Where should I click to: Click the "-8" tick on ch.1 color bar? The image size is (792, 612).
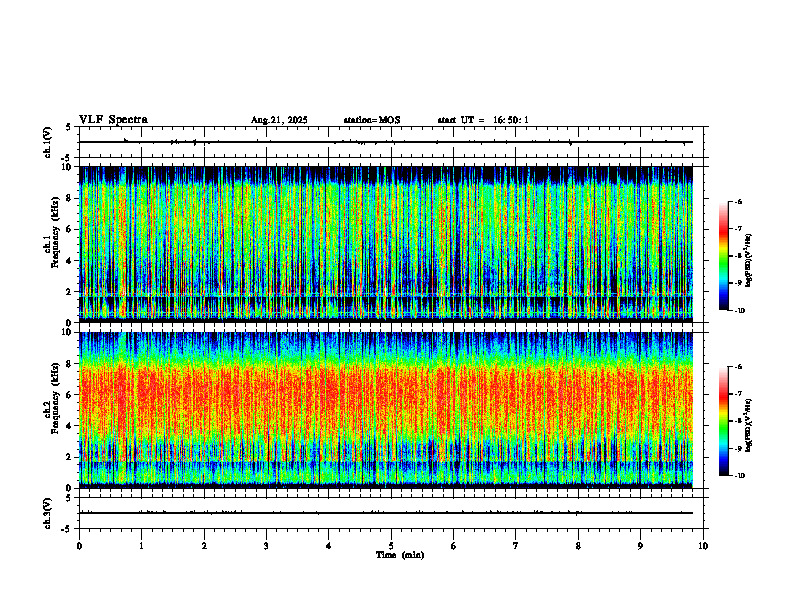pyautogui.click(x=738, y=256)
